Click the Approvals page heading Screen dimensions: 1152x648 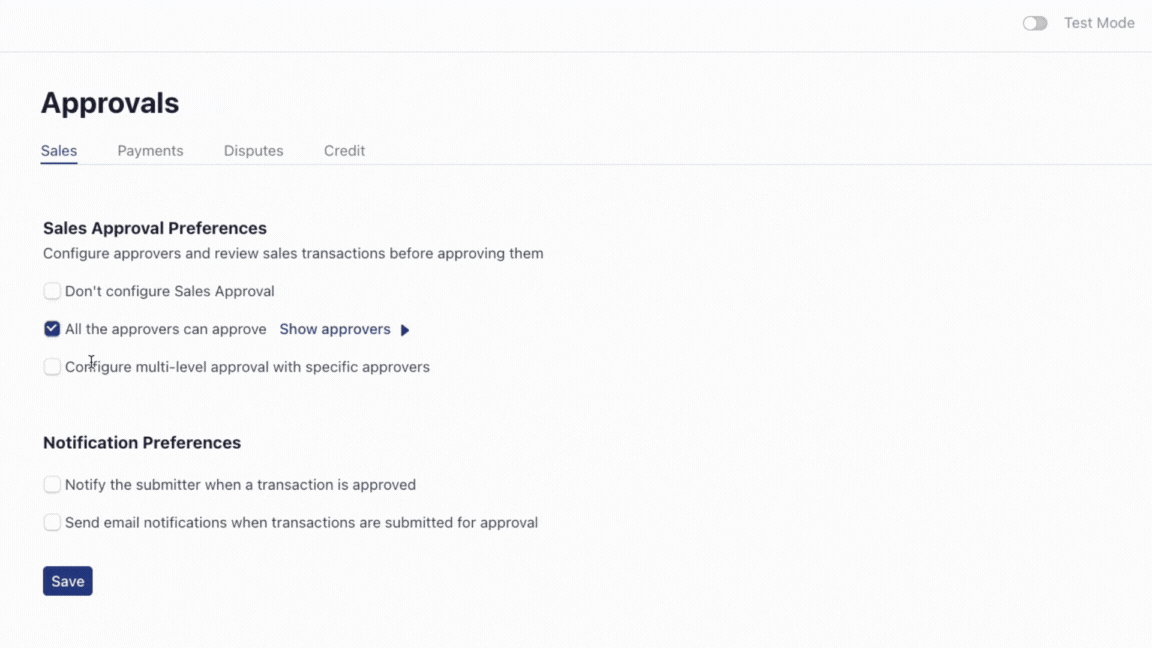(x=110, y=103)
